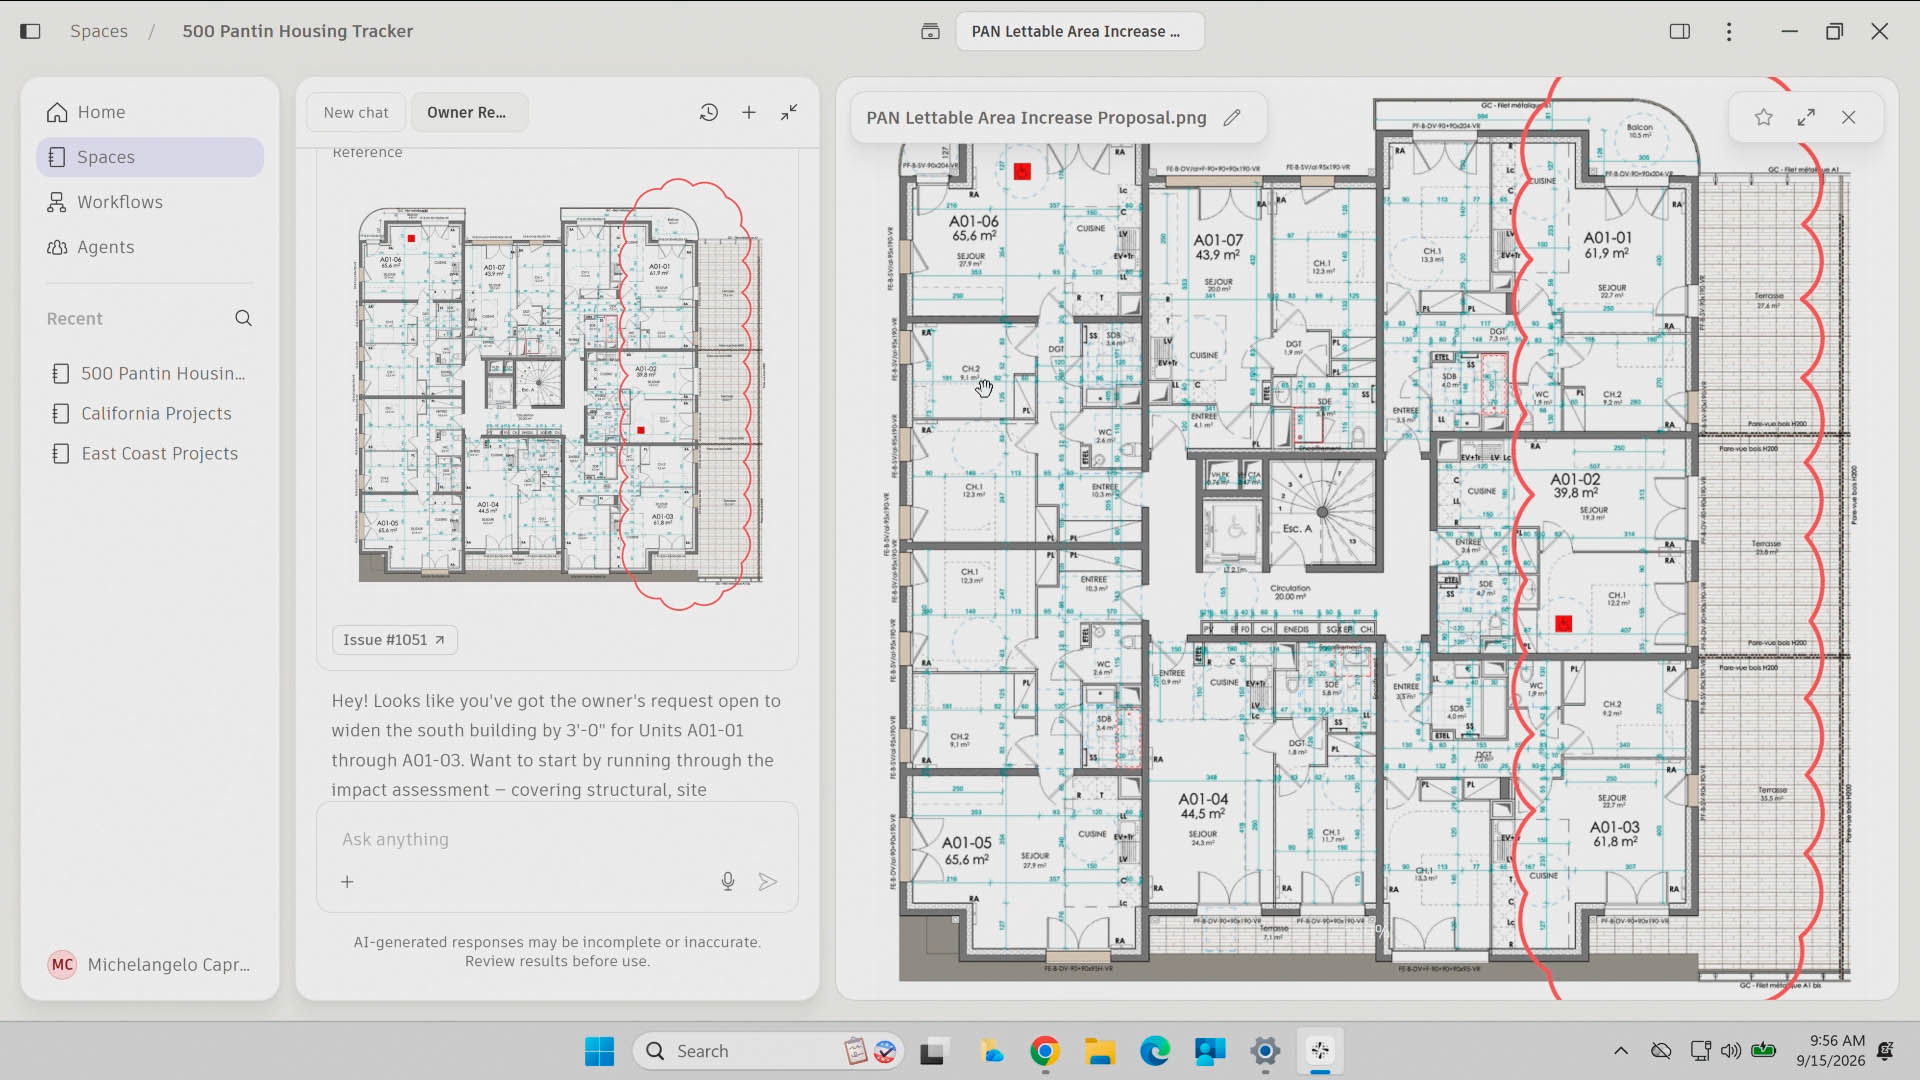
Task: Open Issue #1051 link
Action: coord(394,640)
